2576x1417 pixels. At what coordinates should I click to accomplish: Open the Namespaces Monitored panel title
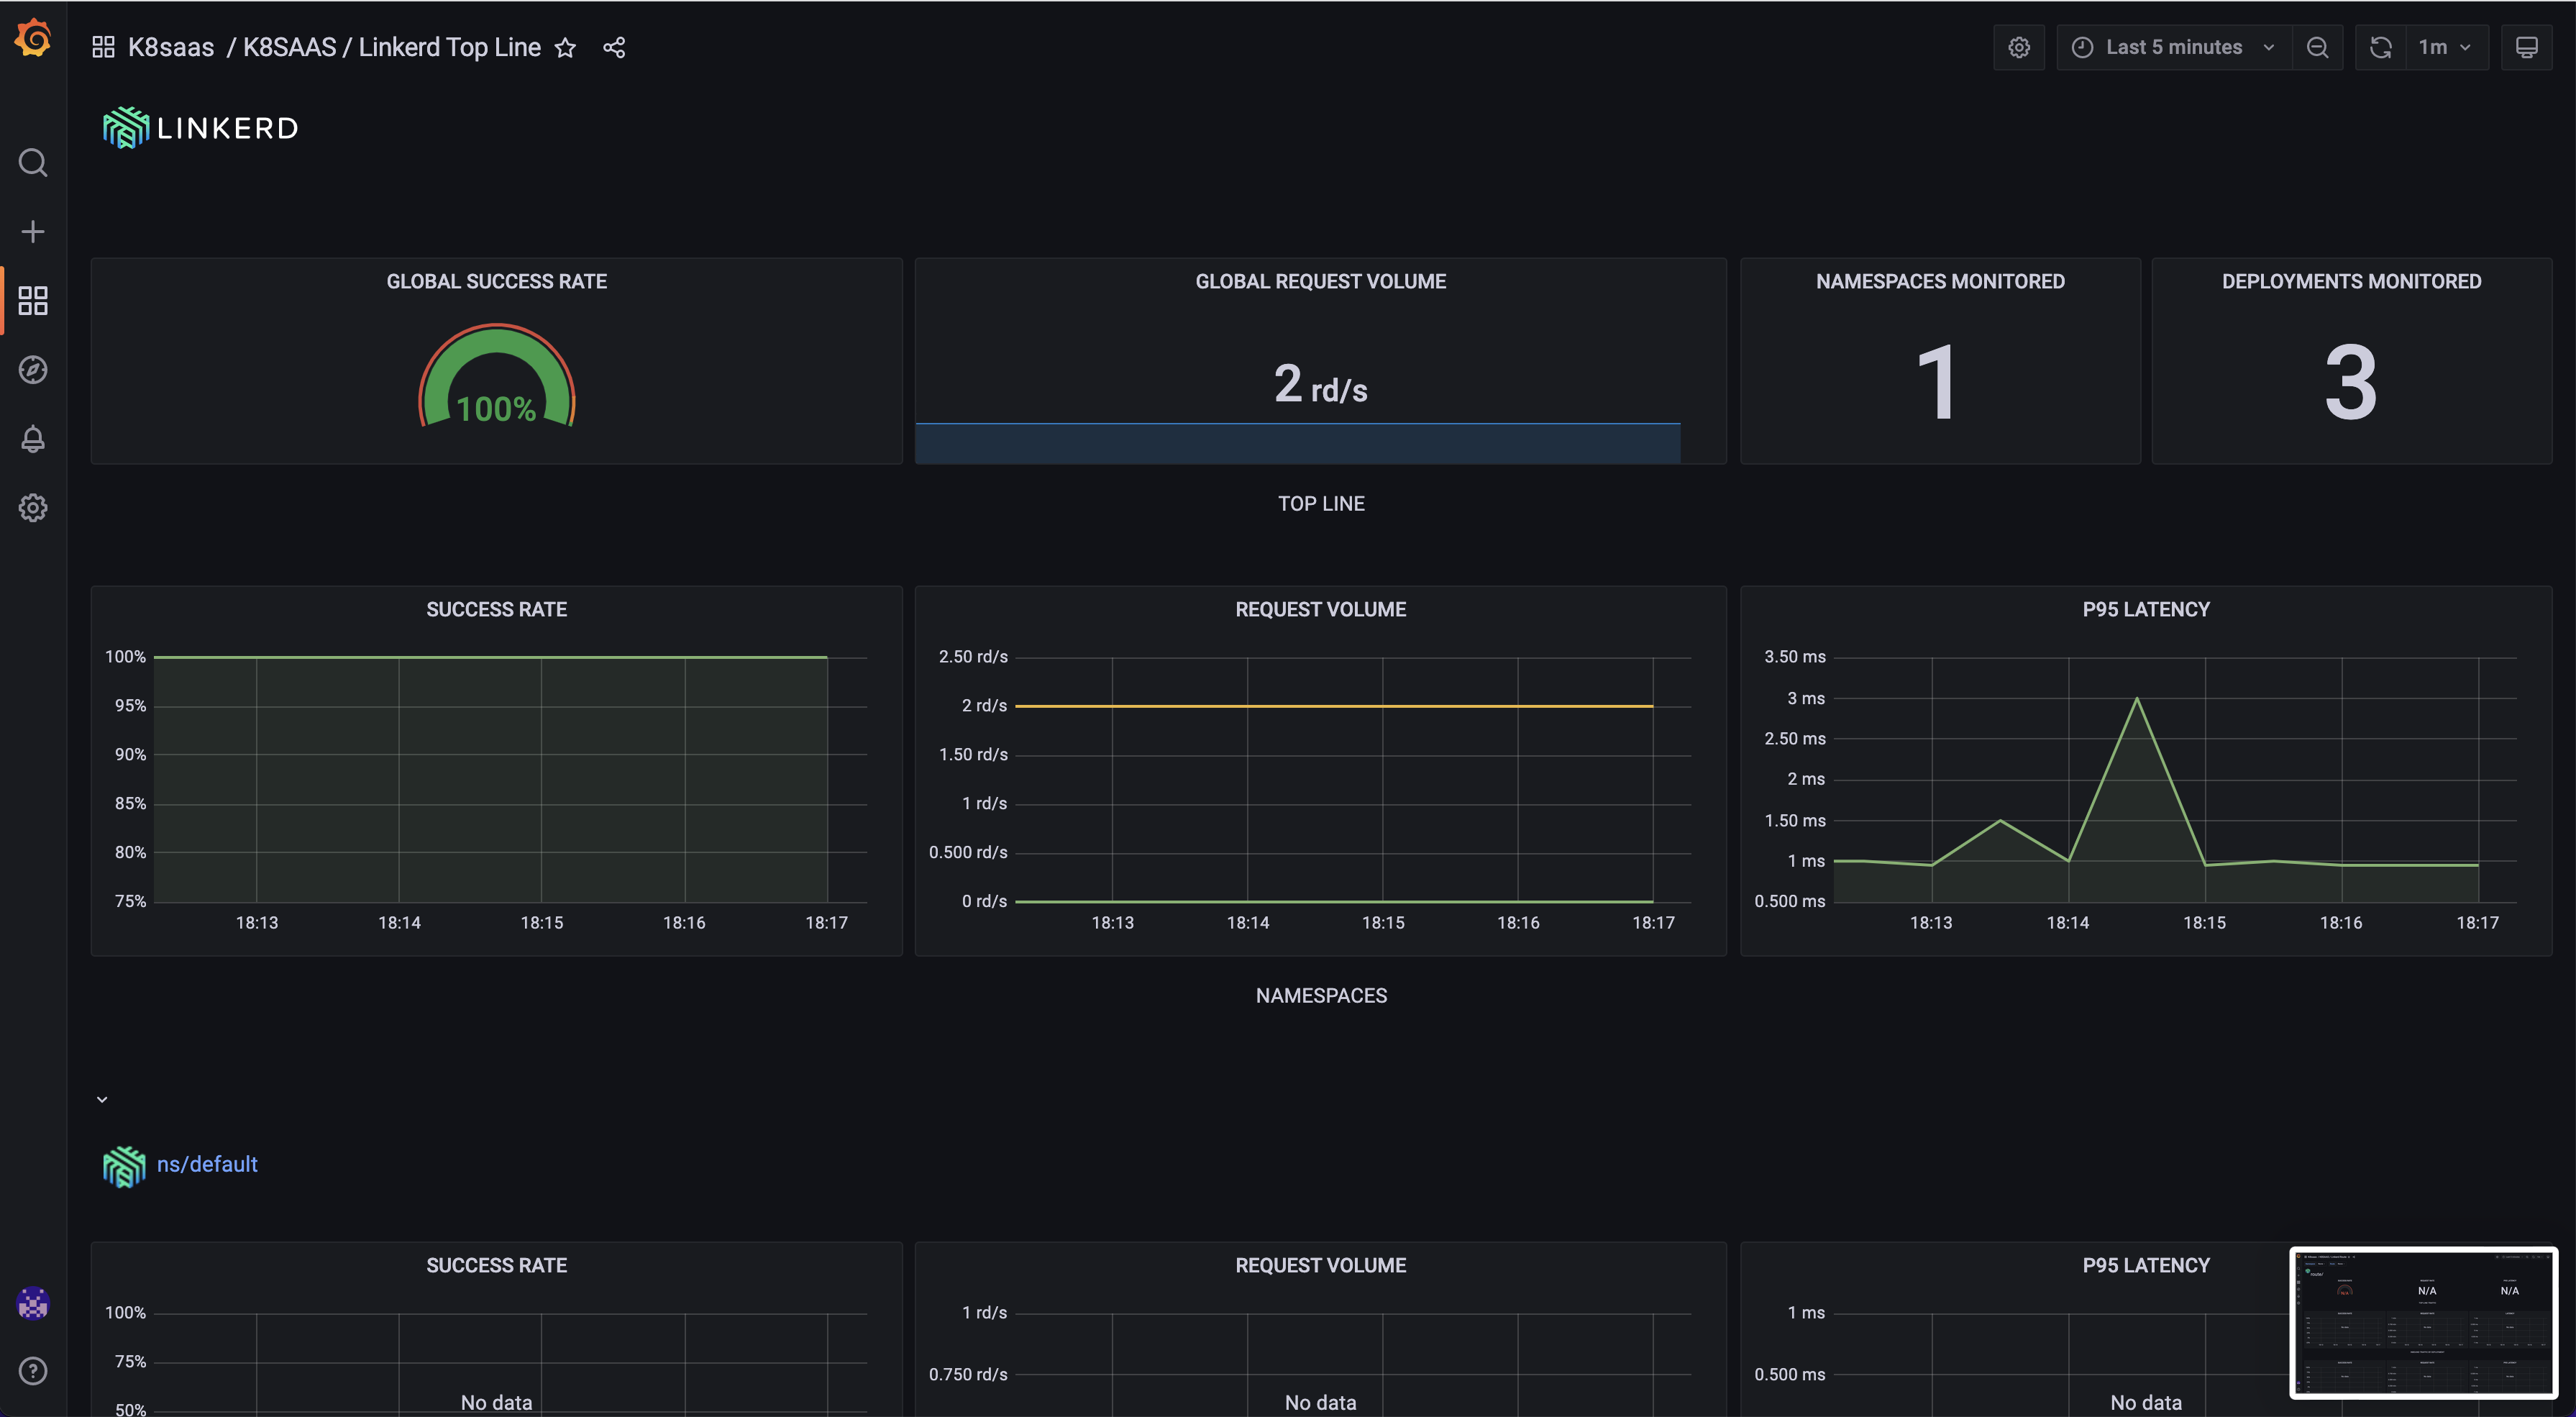pyautogui.click(x=1940, y=281)
